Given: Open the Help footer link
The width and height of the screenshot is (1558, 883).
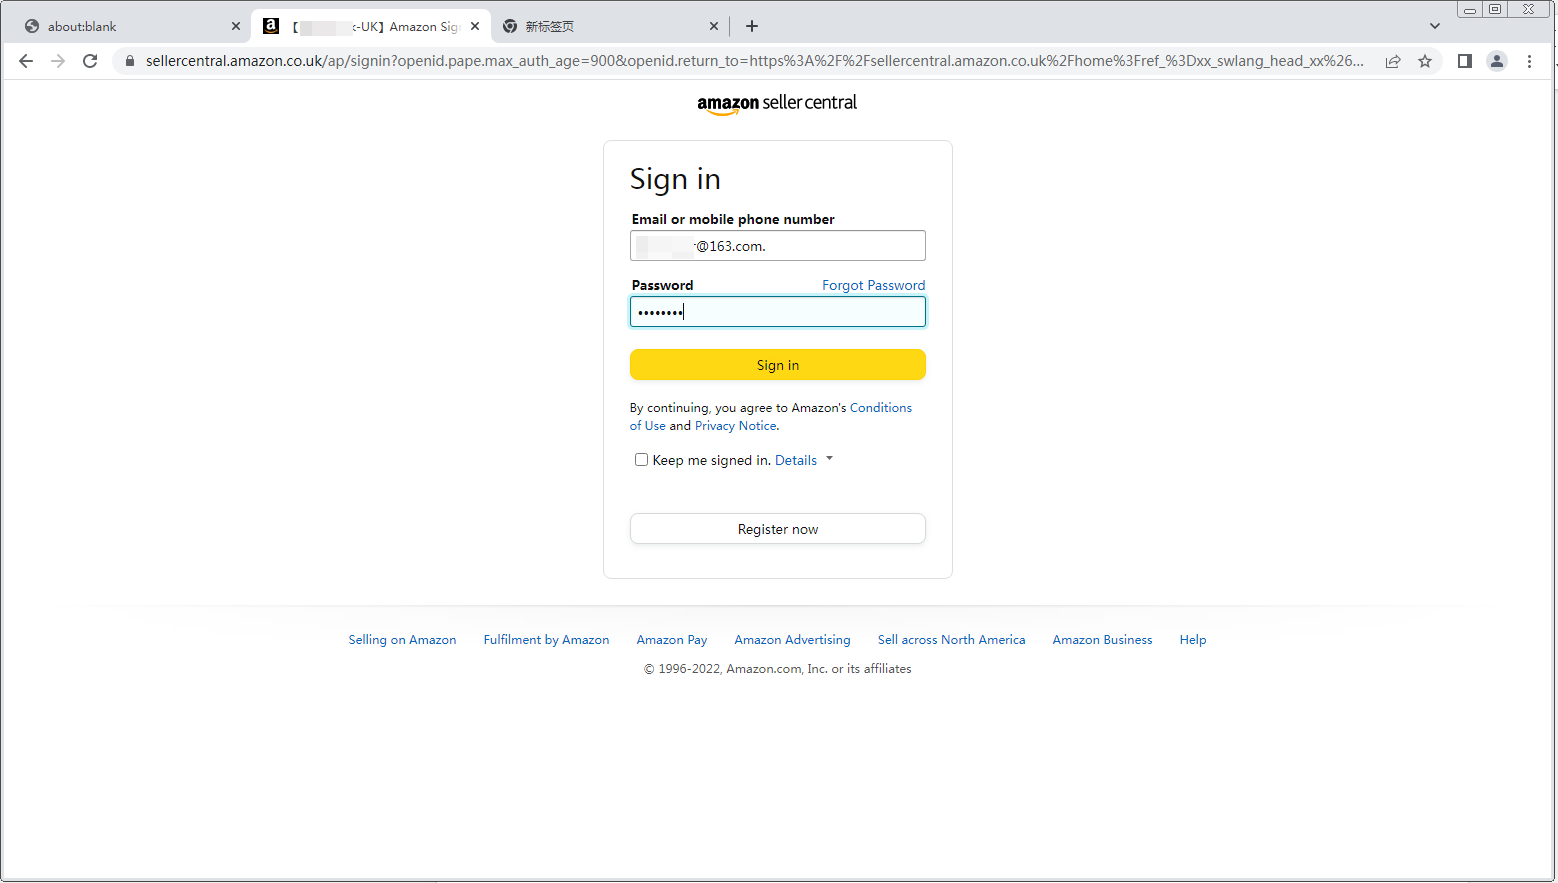Looking at the screenshot, I should point(1192,640).
